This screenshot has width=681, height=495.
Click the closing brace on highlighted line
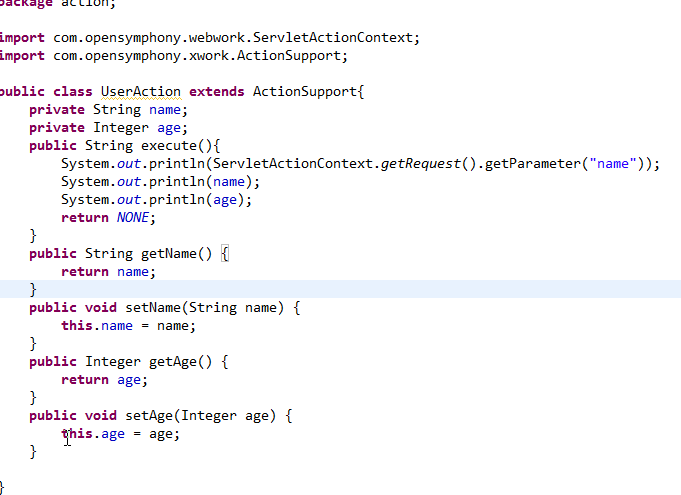coord(33,290)
